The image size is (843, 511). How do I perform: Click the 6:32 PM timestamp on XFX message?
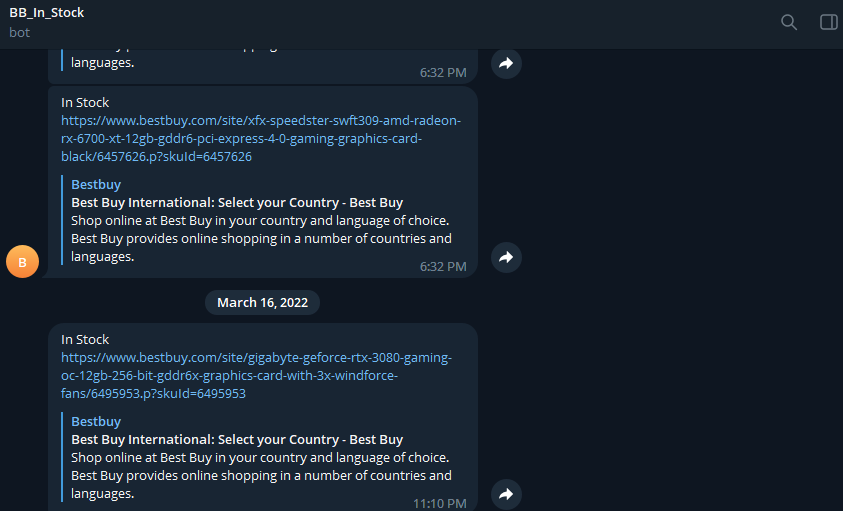pos(443,266)
